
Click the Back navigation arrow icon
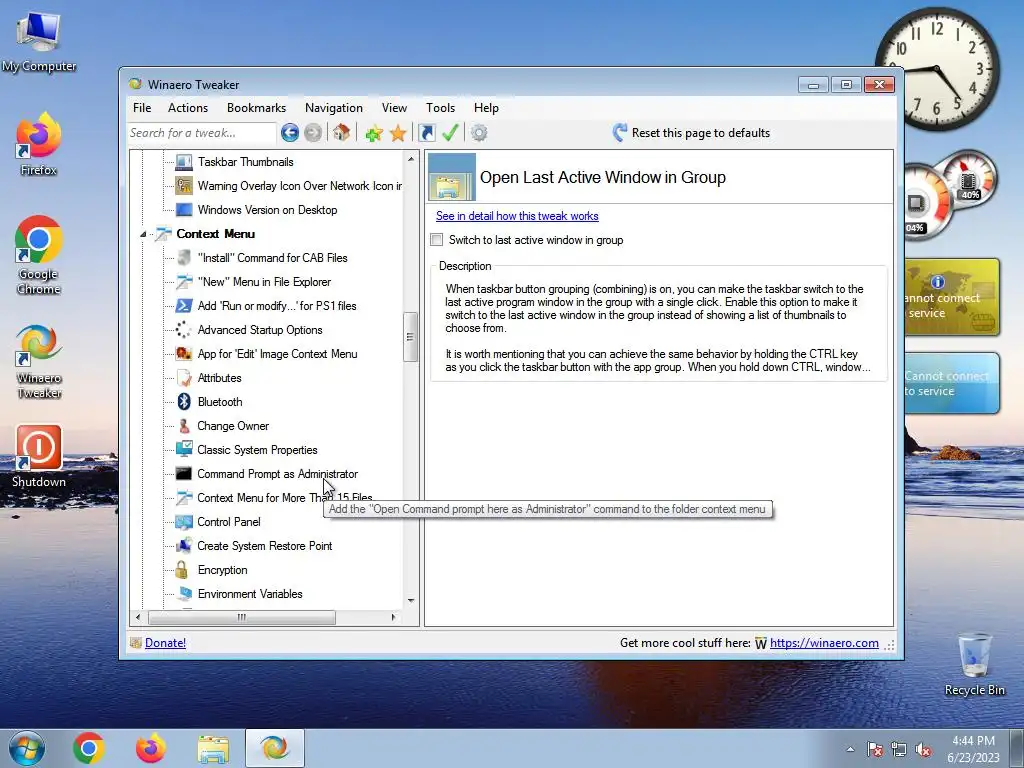click(x=290, y=133)
